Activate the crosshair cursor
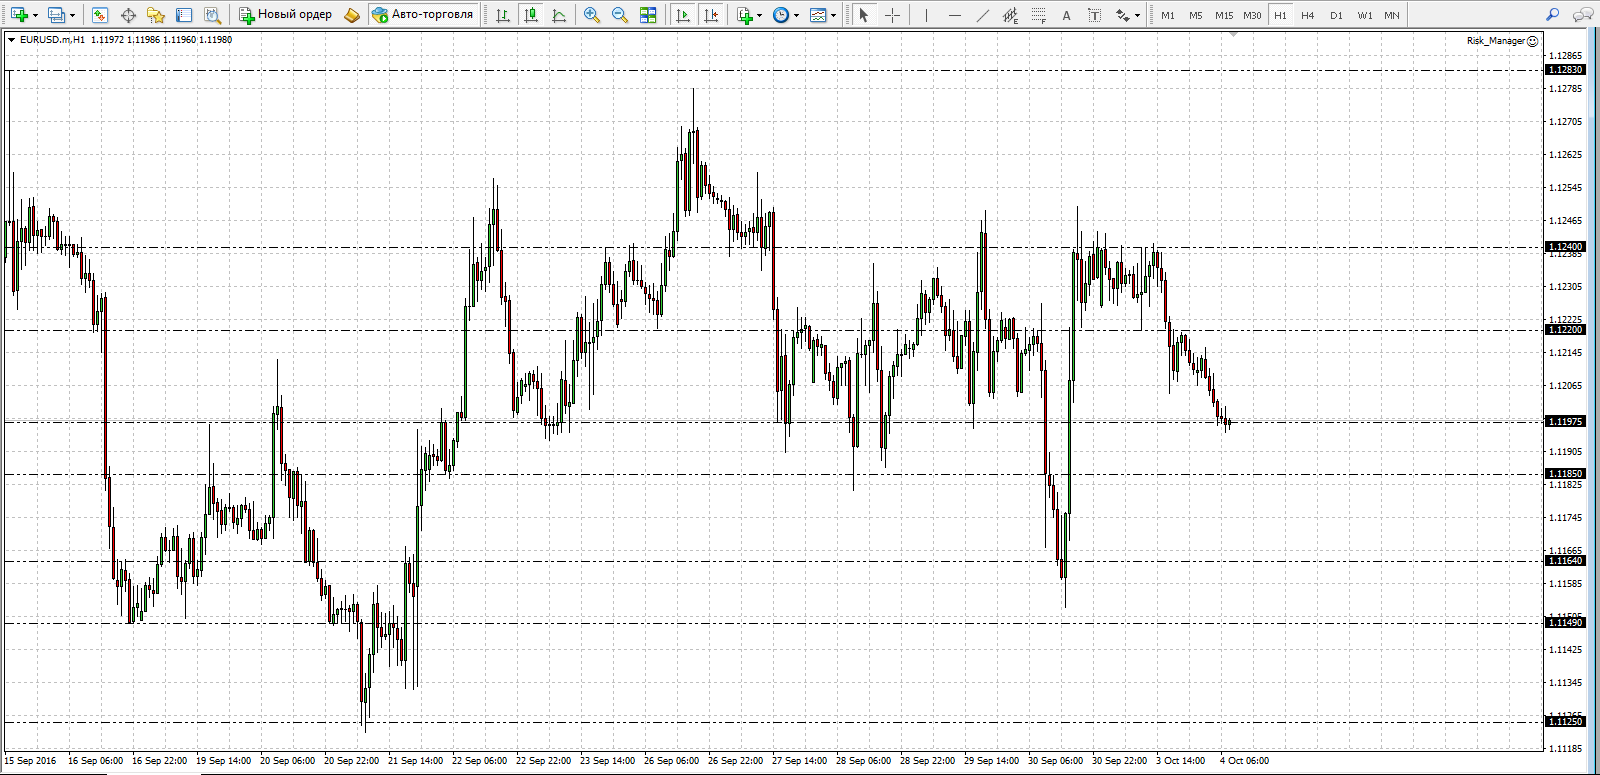 click(892, 15)
